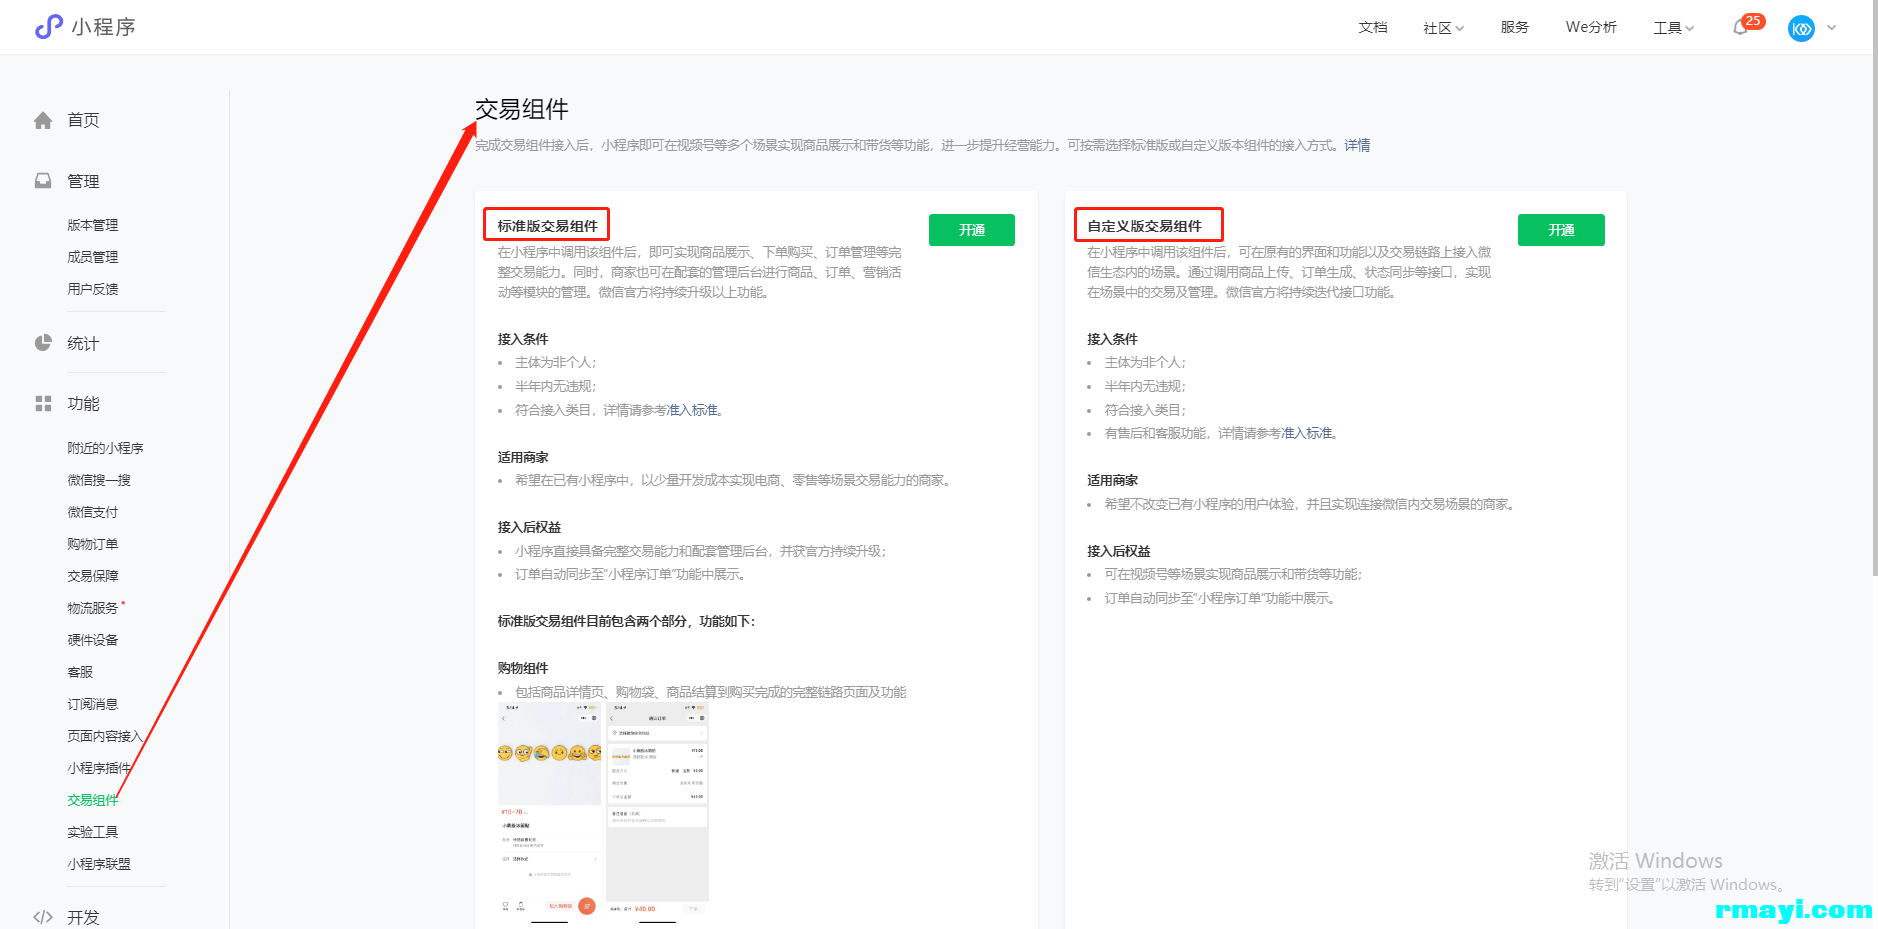This screenshot has height=929, width=1878.
Task: Open 微信支付 in the sidebar
Action: [x=93, y=512]
